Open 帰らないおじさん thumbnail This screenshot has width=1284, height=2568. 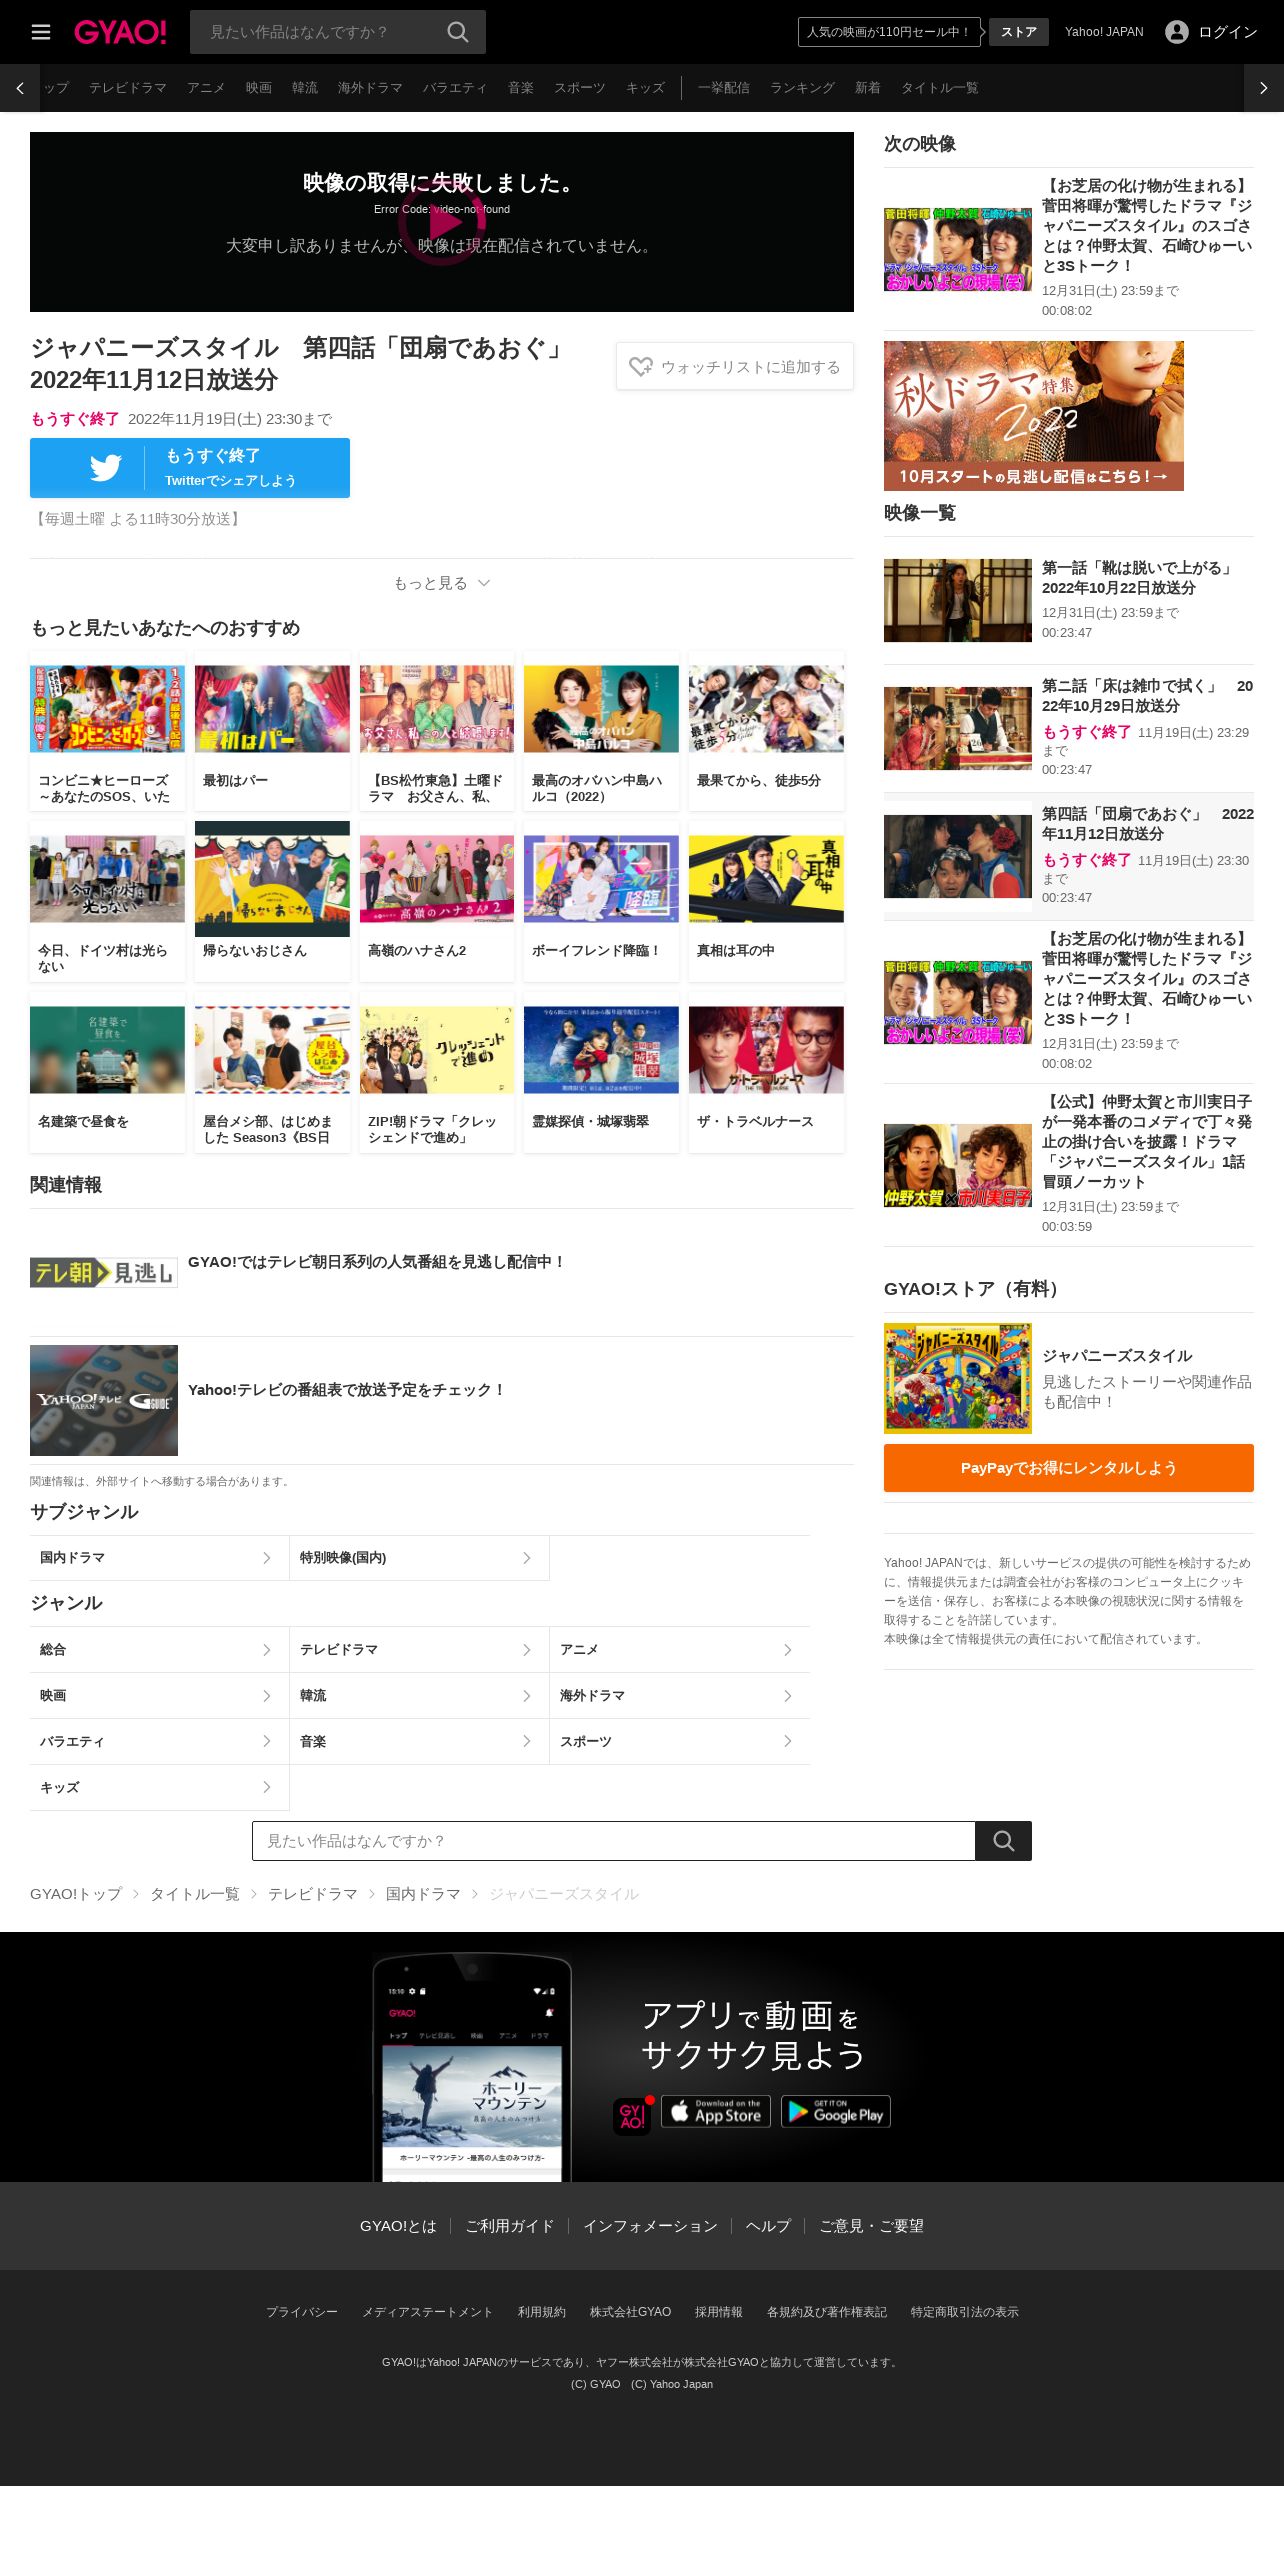272,879
